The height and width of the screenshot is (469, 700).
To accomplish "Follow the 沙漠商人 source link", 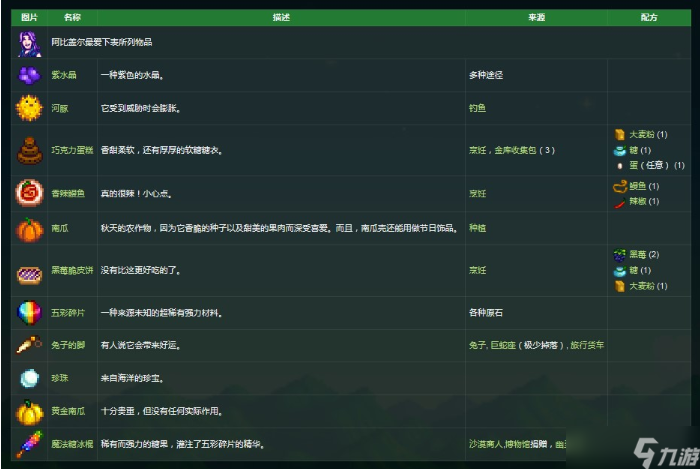I will [x=486, y=444].
